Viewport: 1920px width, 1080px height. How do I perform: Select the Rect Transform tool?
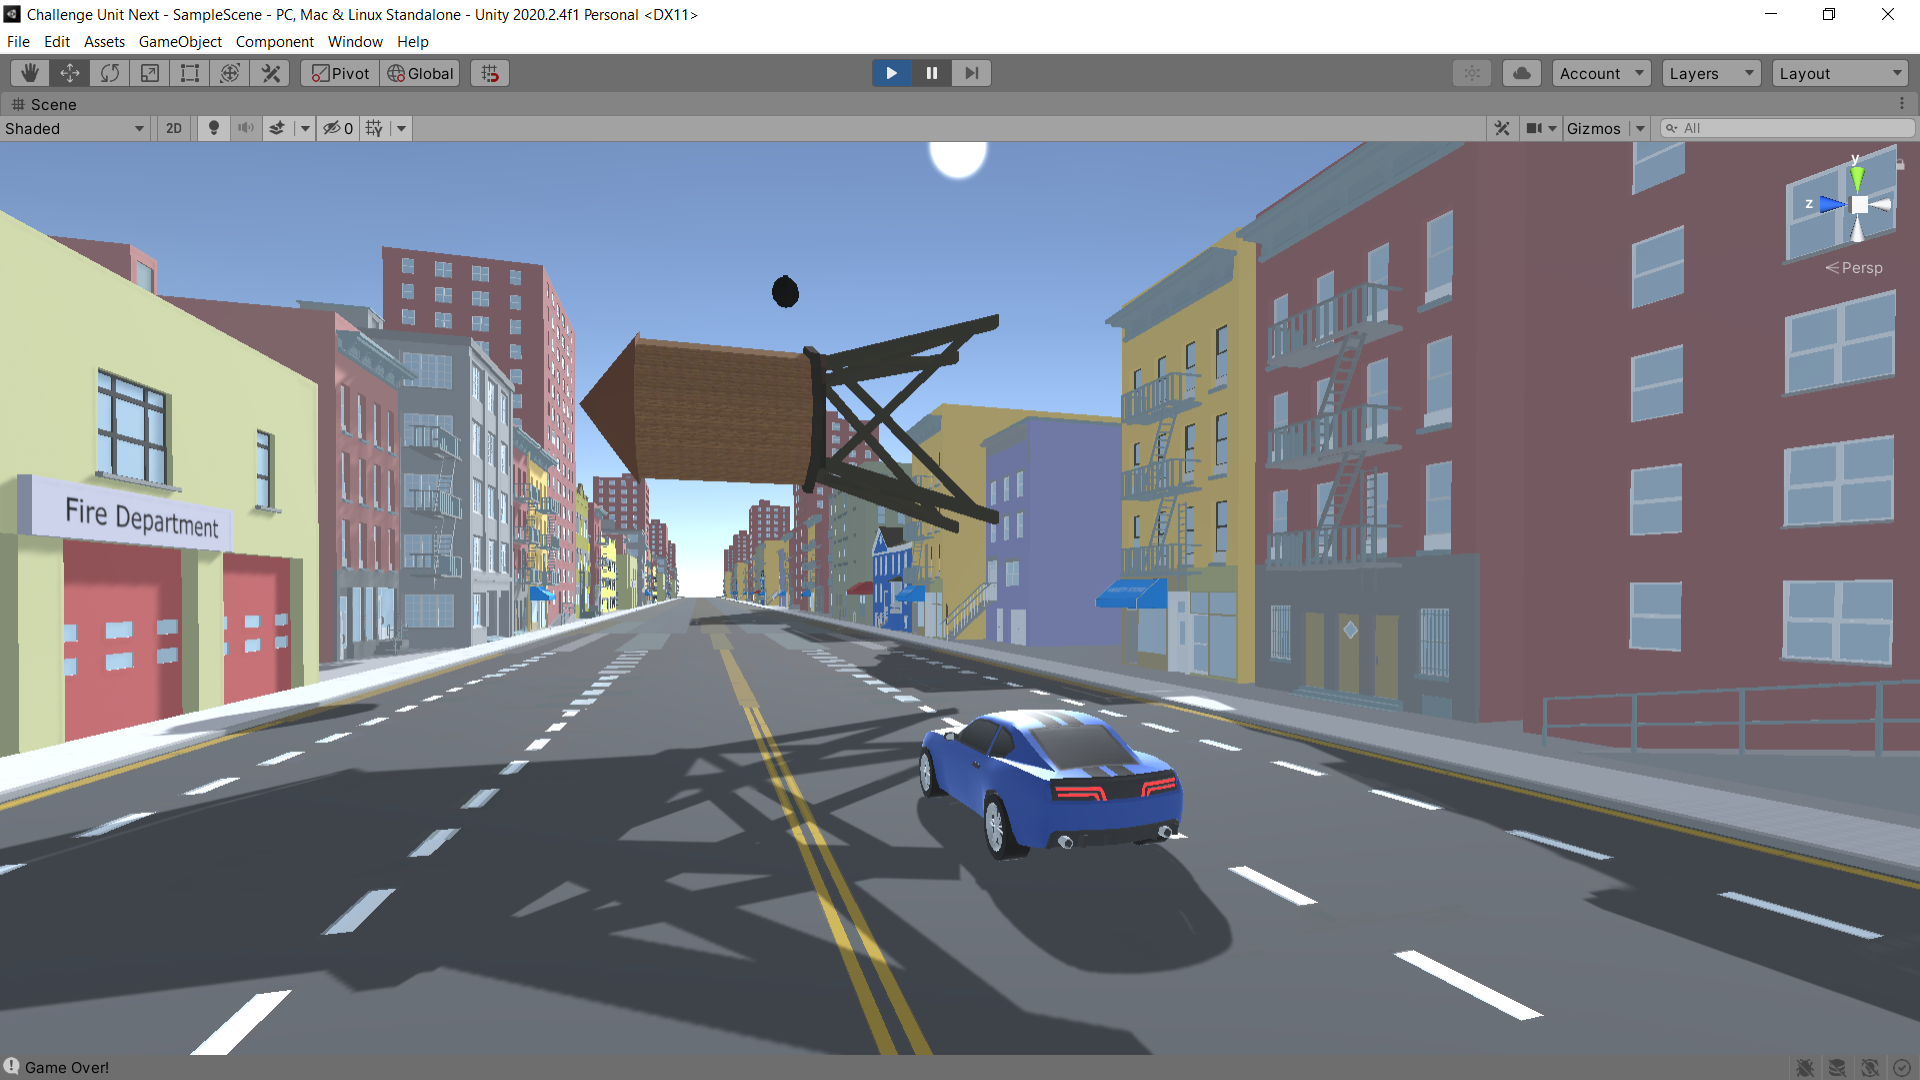click(x=190, y=73)
